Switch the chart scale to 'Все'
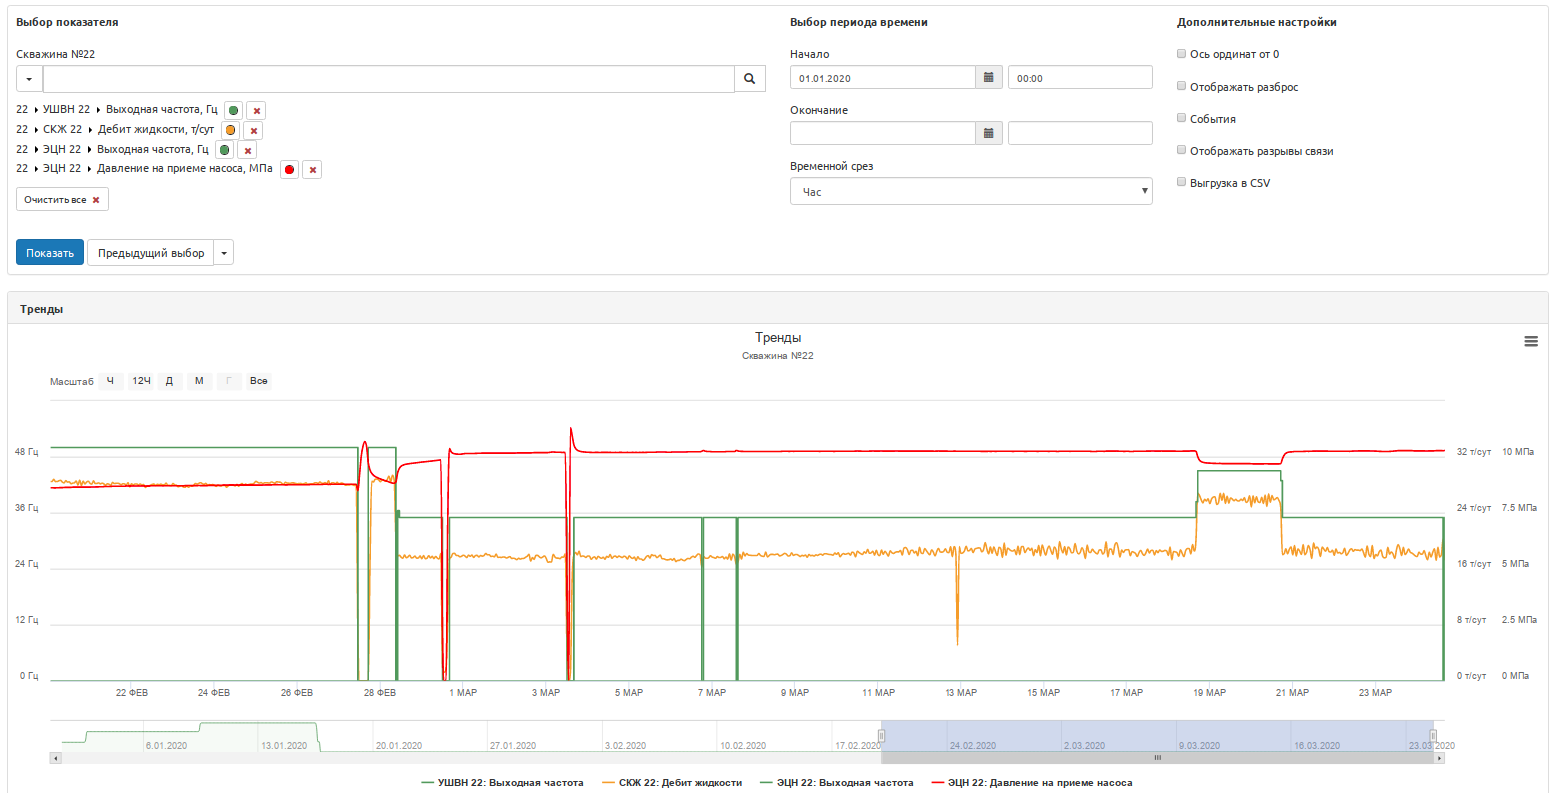Image resolution: width=1552 pixels, height=793 pixels. click(x=259, y=381)
